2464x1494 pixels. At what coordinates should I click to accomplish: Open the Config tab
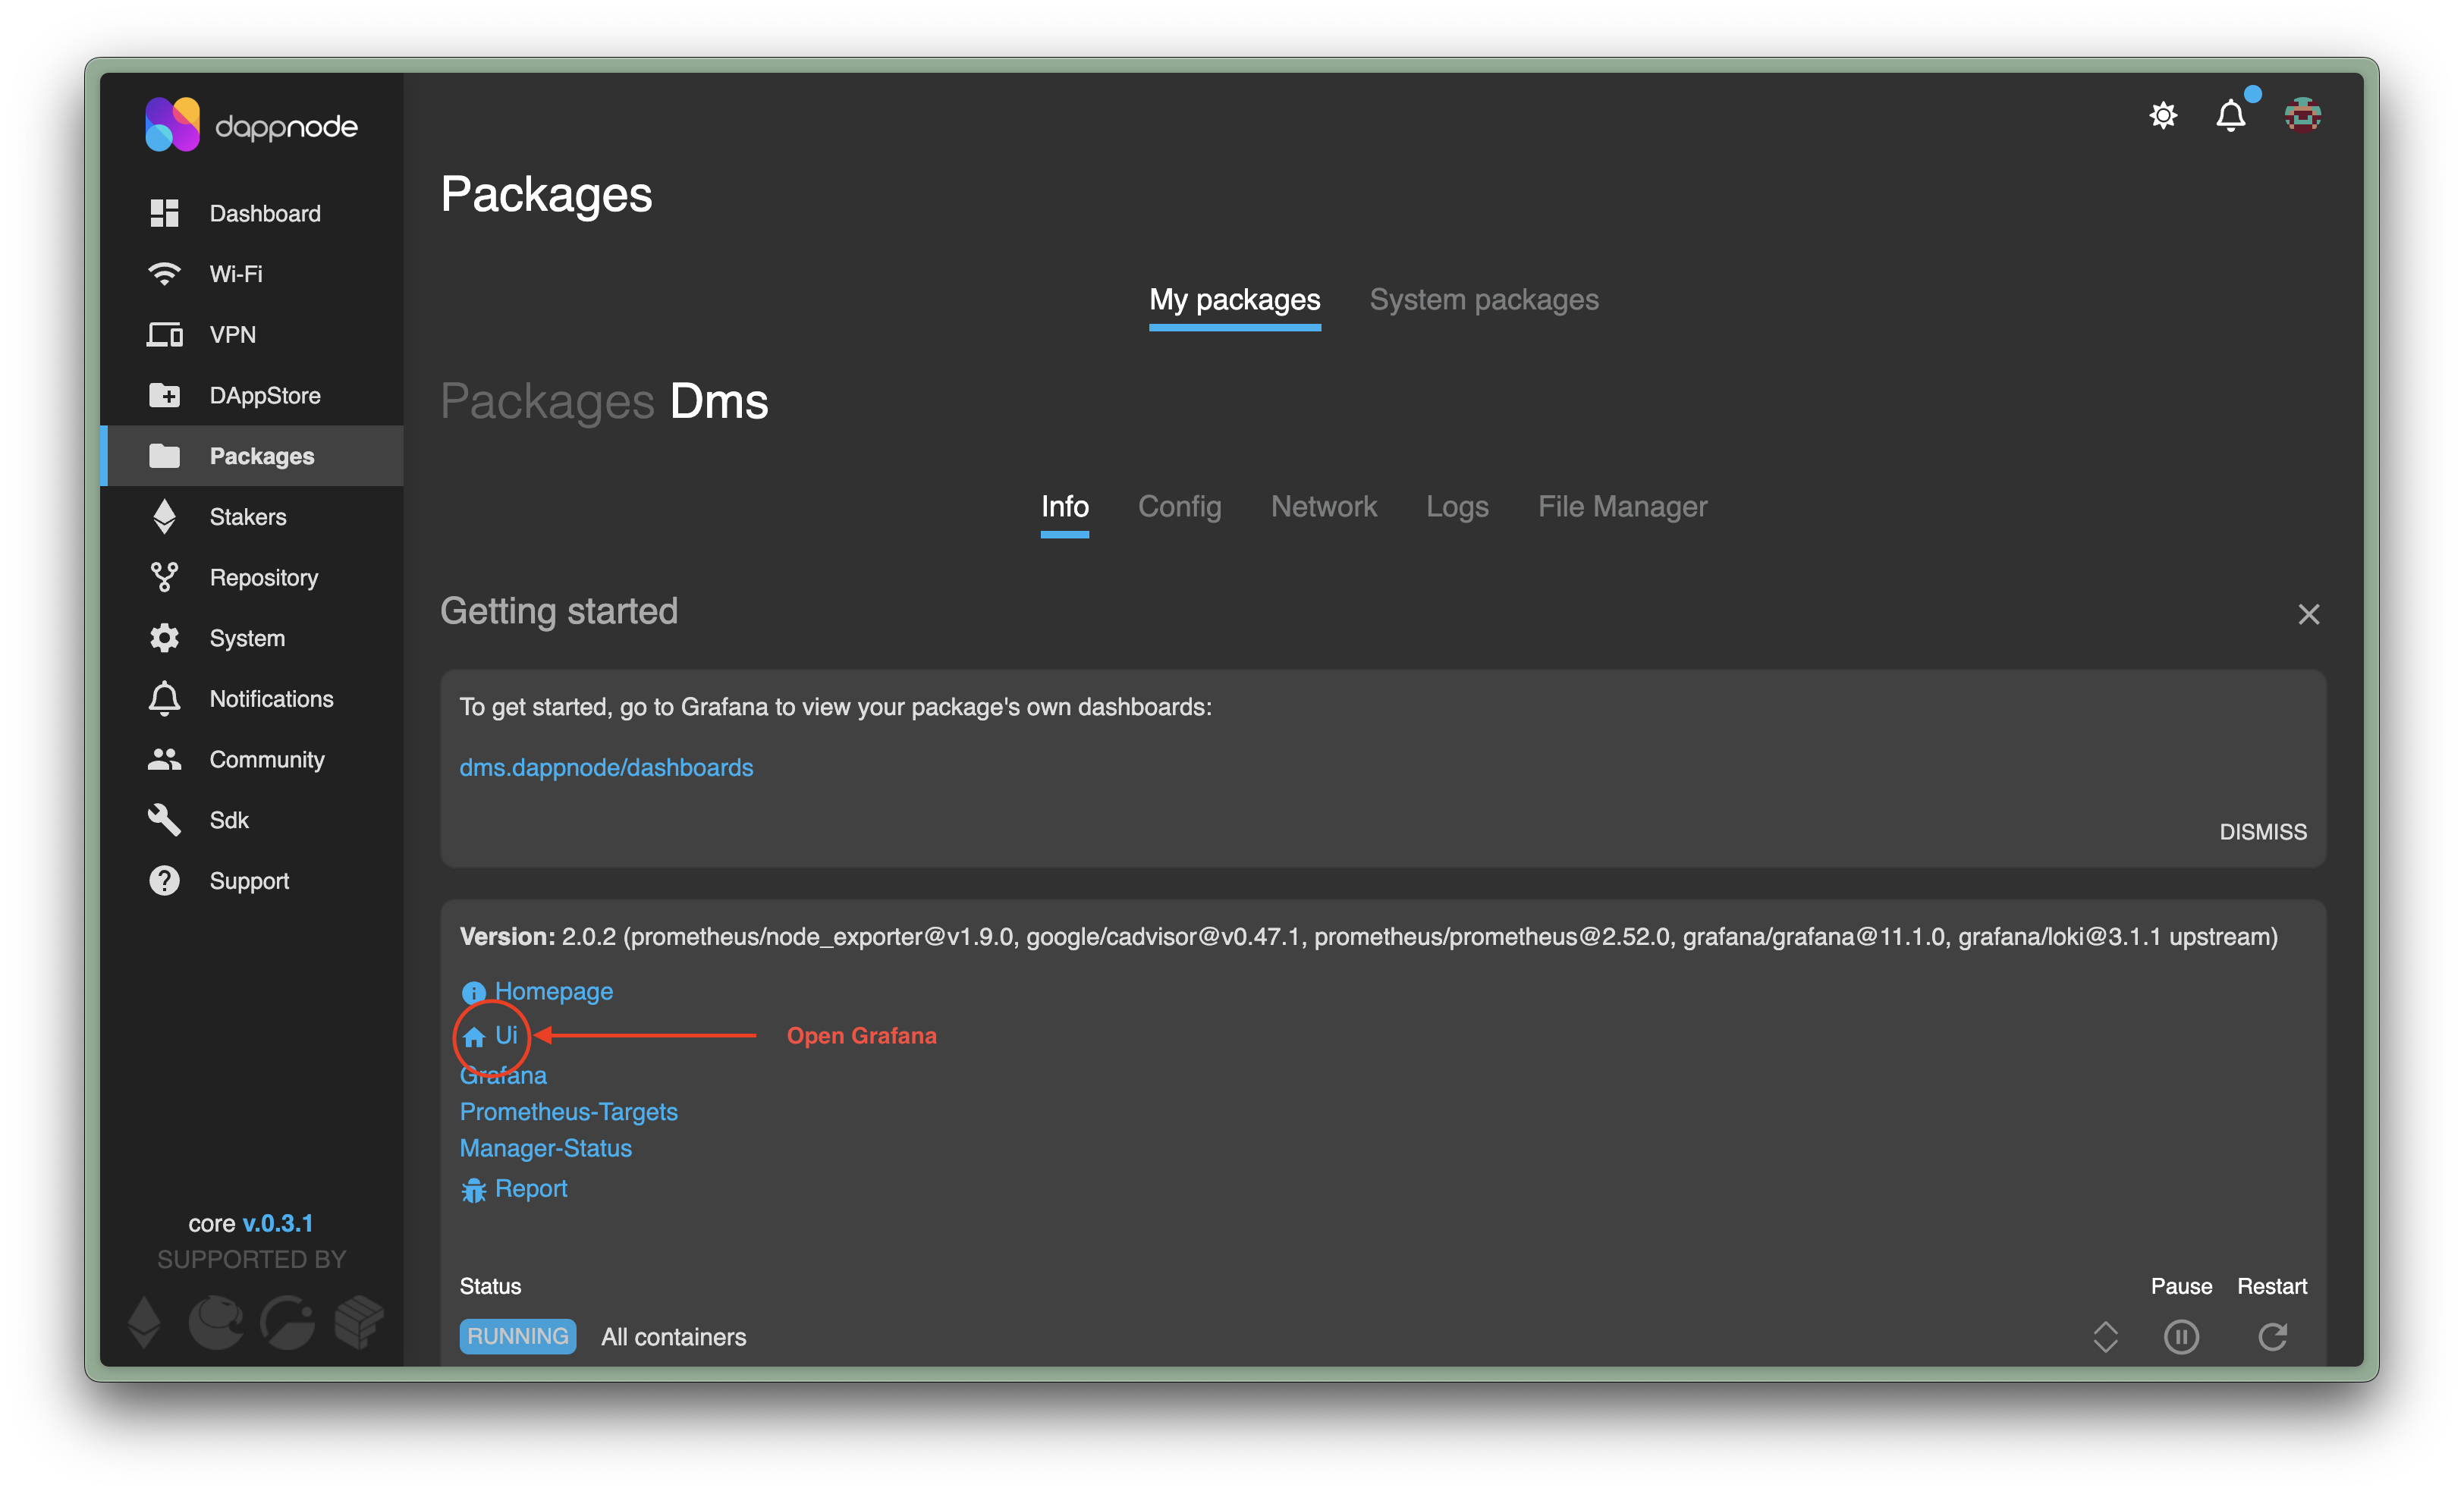tap(1179, 506)
